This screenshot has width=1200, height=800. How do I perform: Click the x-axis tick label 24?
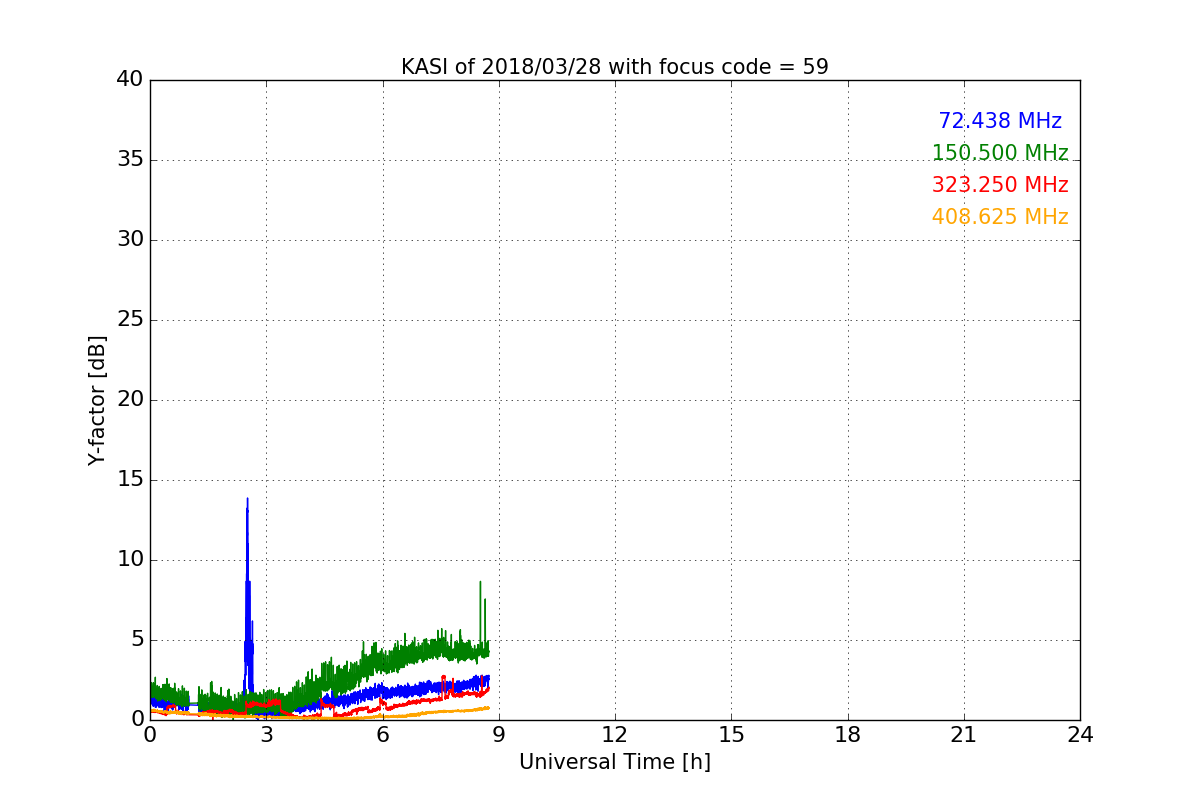click(1080, 735)
